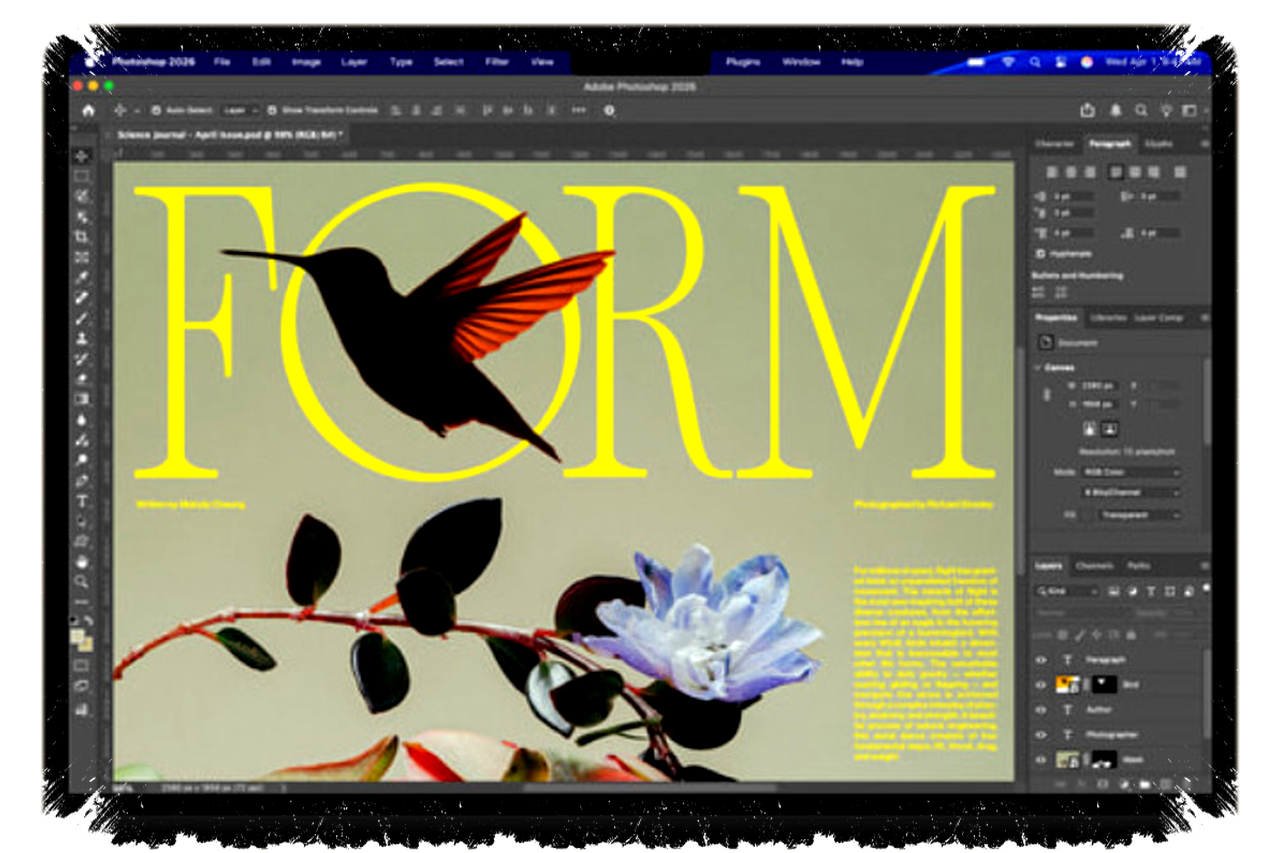Click the Share icon at top right
1280x853 pixels.
pos(1088,110)
